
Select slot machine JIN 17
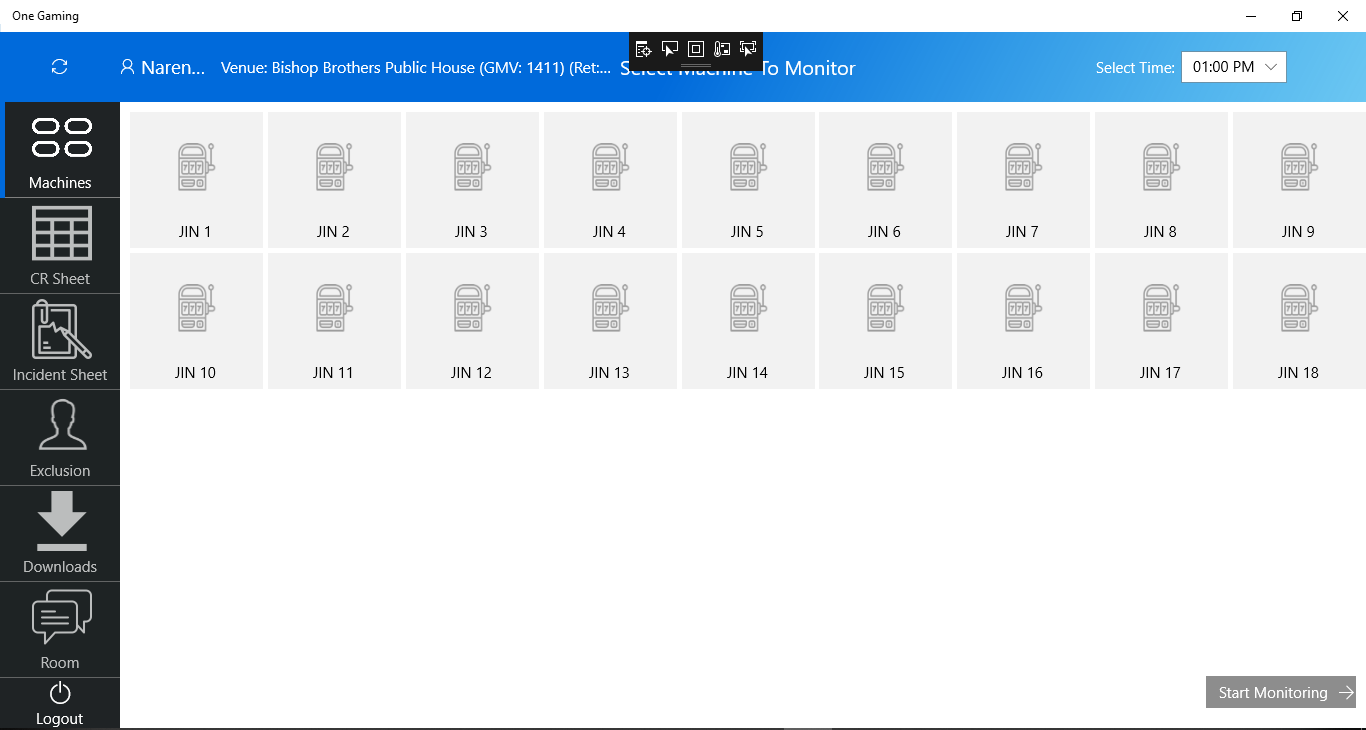(1161, 320)
